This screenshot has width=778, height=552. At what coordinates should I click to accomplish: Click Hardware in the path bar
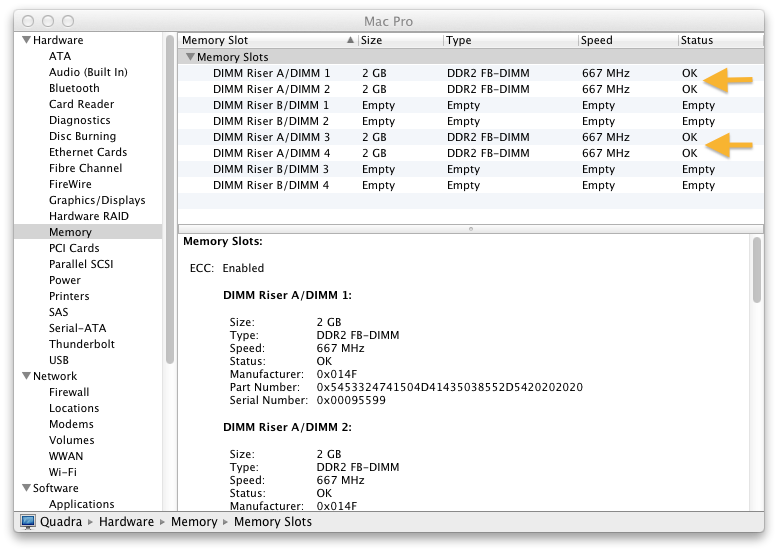point(127,522)
